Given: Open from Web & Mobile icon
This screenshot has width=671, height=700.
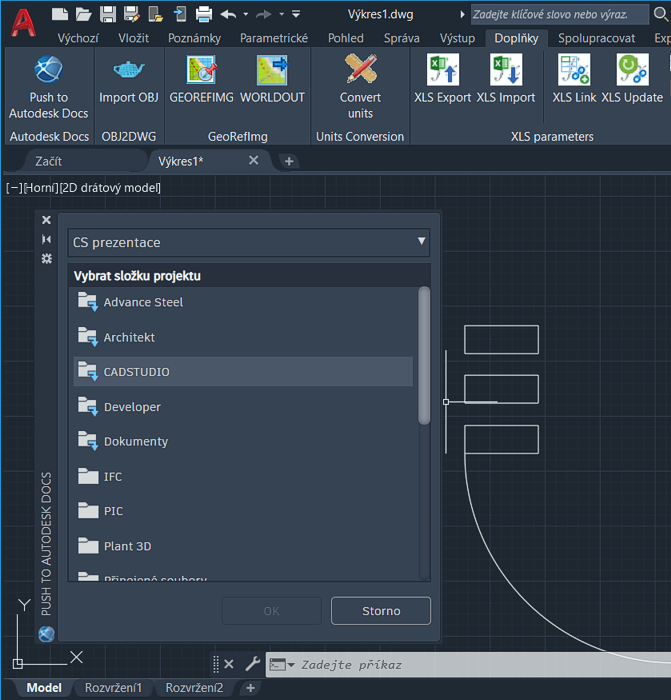Looking at the screenshot, I should coord(155,14).
